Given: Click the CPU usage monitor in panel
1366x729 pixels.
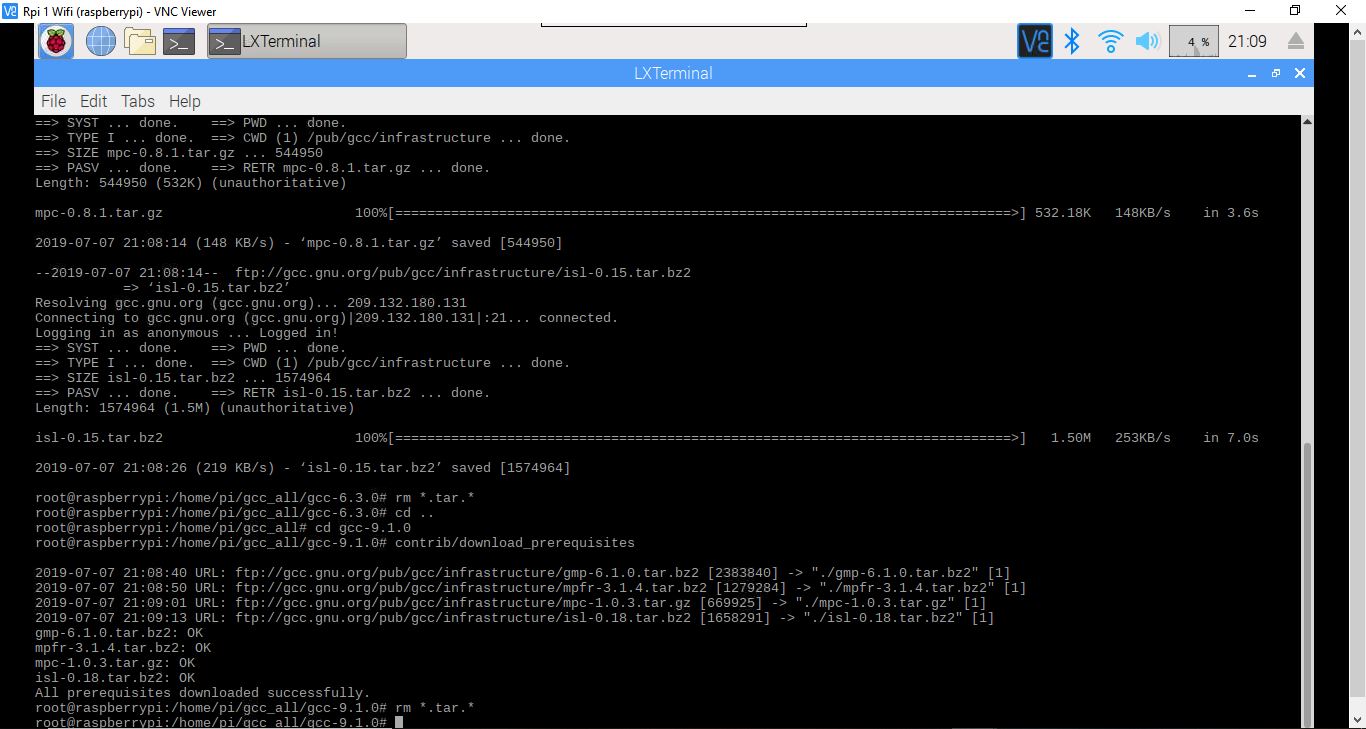Looking at the screenshot, I should [1193, 41].
